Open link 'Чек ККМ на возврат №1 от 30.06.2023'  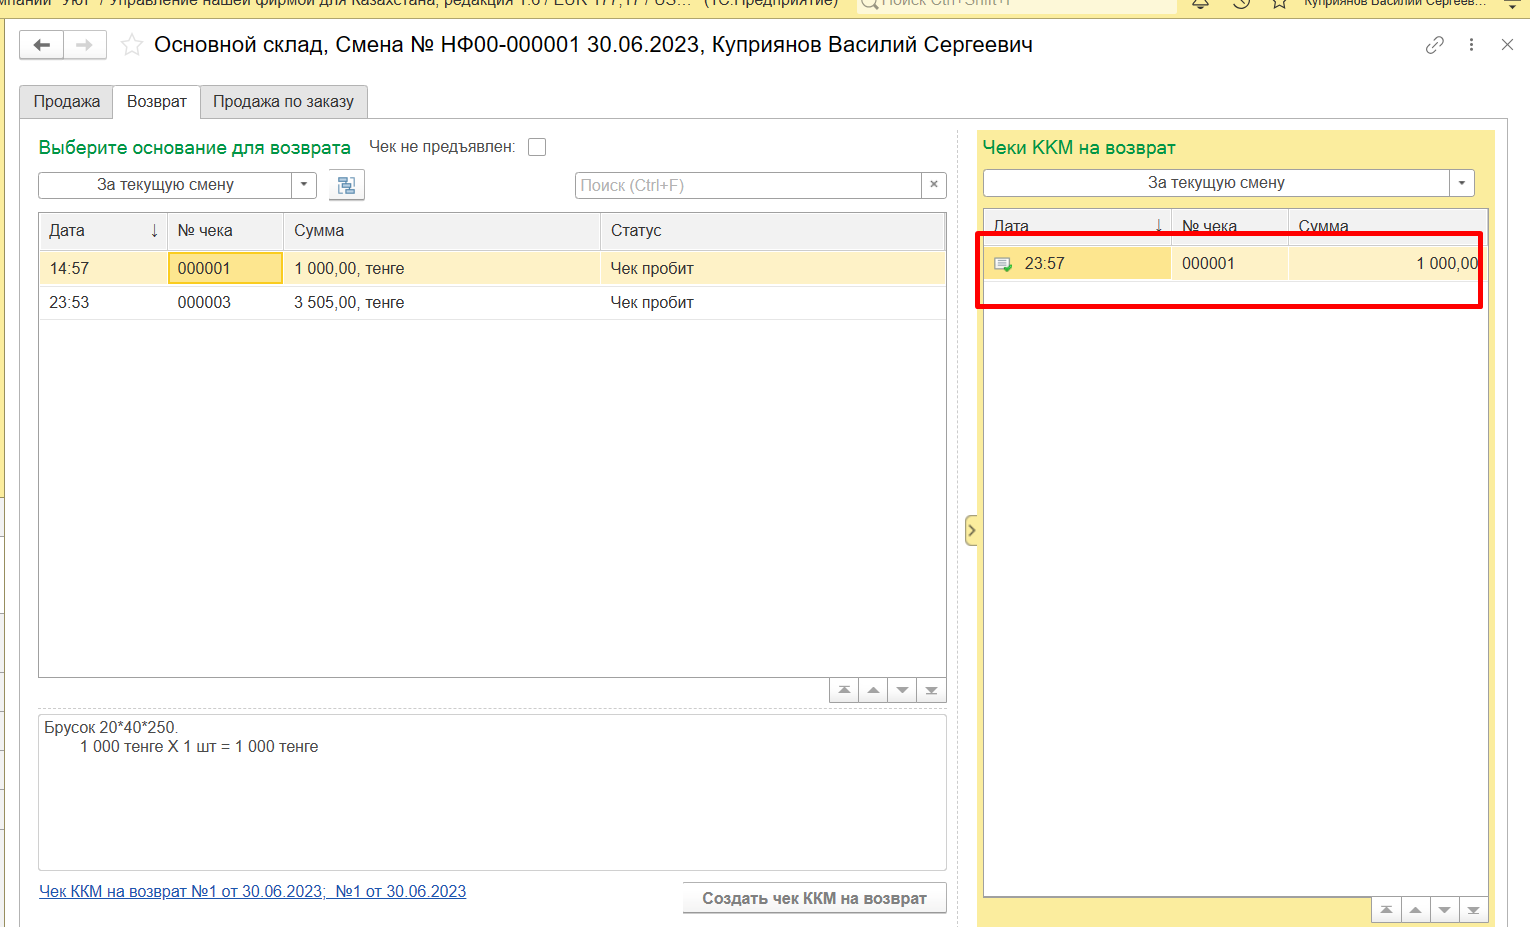pos(180,891)
